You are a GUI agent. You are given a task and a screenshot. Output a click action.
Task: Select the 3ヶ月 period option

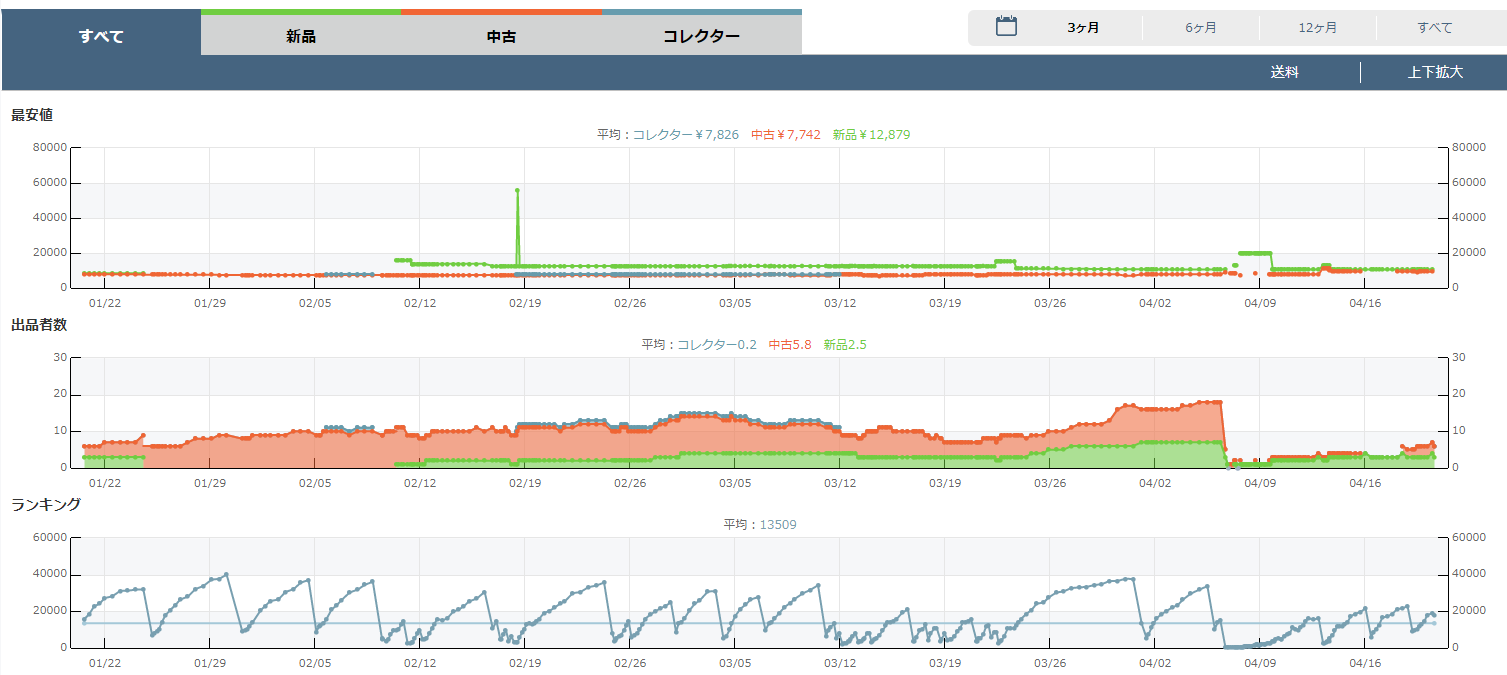pyautogui.click(x=1083, y=28)
